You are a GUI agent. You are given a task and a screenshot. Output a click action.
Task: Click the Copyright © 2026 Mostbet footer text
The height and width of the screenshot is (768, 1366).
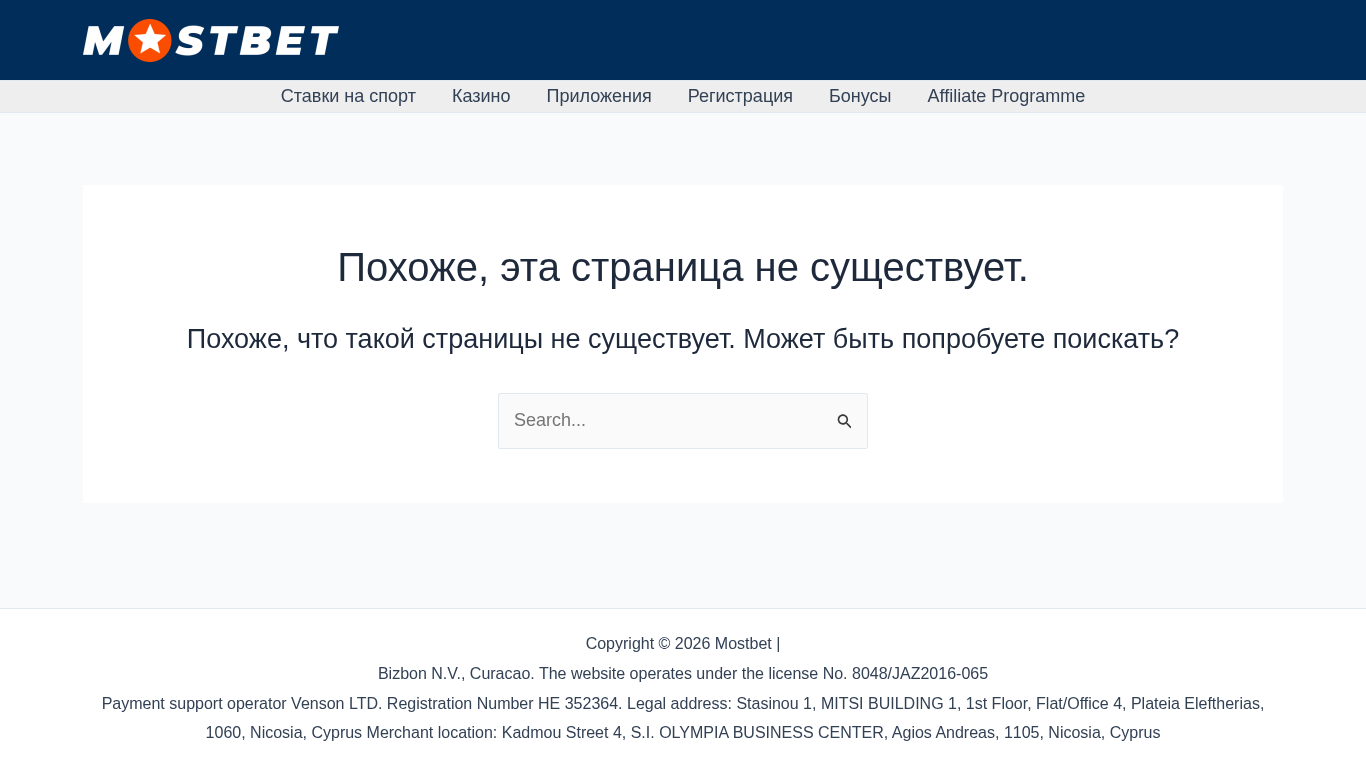679,644
